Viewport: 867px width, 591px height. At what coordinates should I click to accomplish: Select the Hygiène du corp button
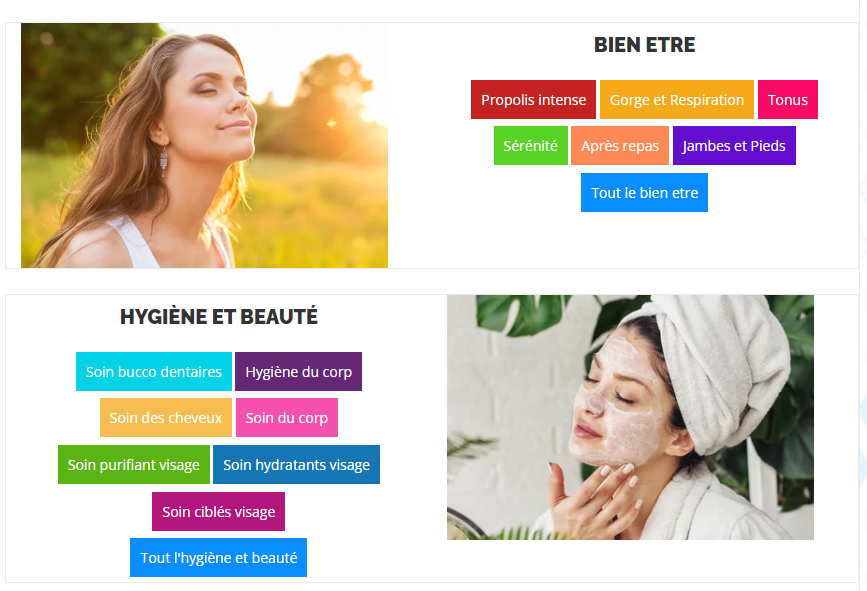[x=298, y=372]
